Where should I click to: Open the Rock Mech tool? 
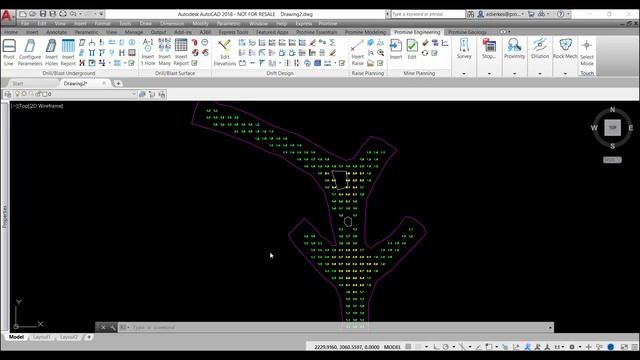pyautogui.click(x=565, y=49)
